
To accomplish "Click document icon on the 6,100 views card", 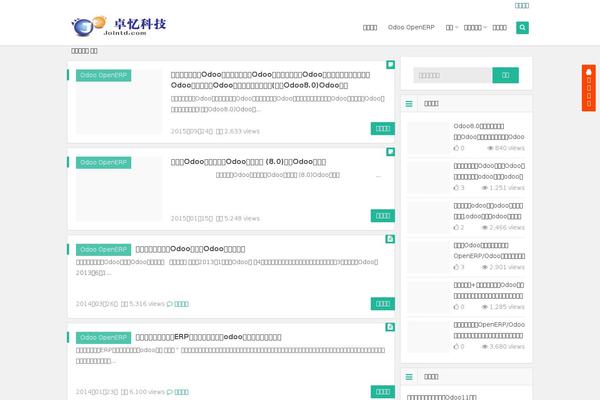I will 390,327.
